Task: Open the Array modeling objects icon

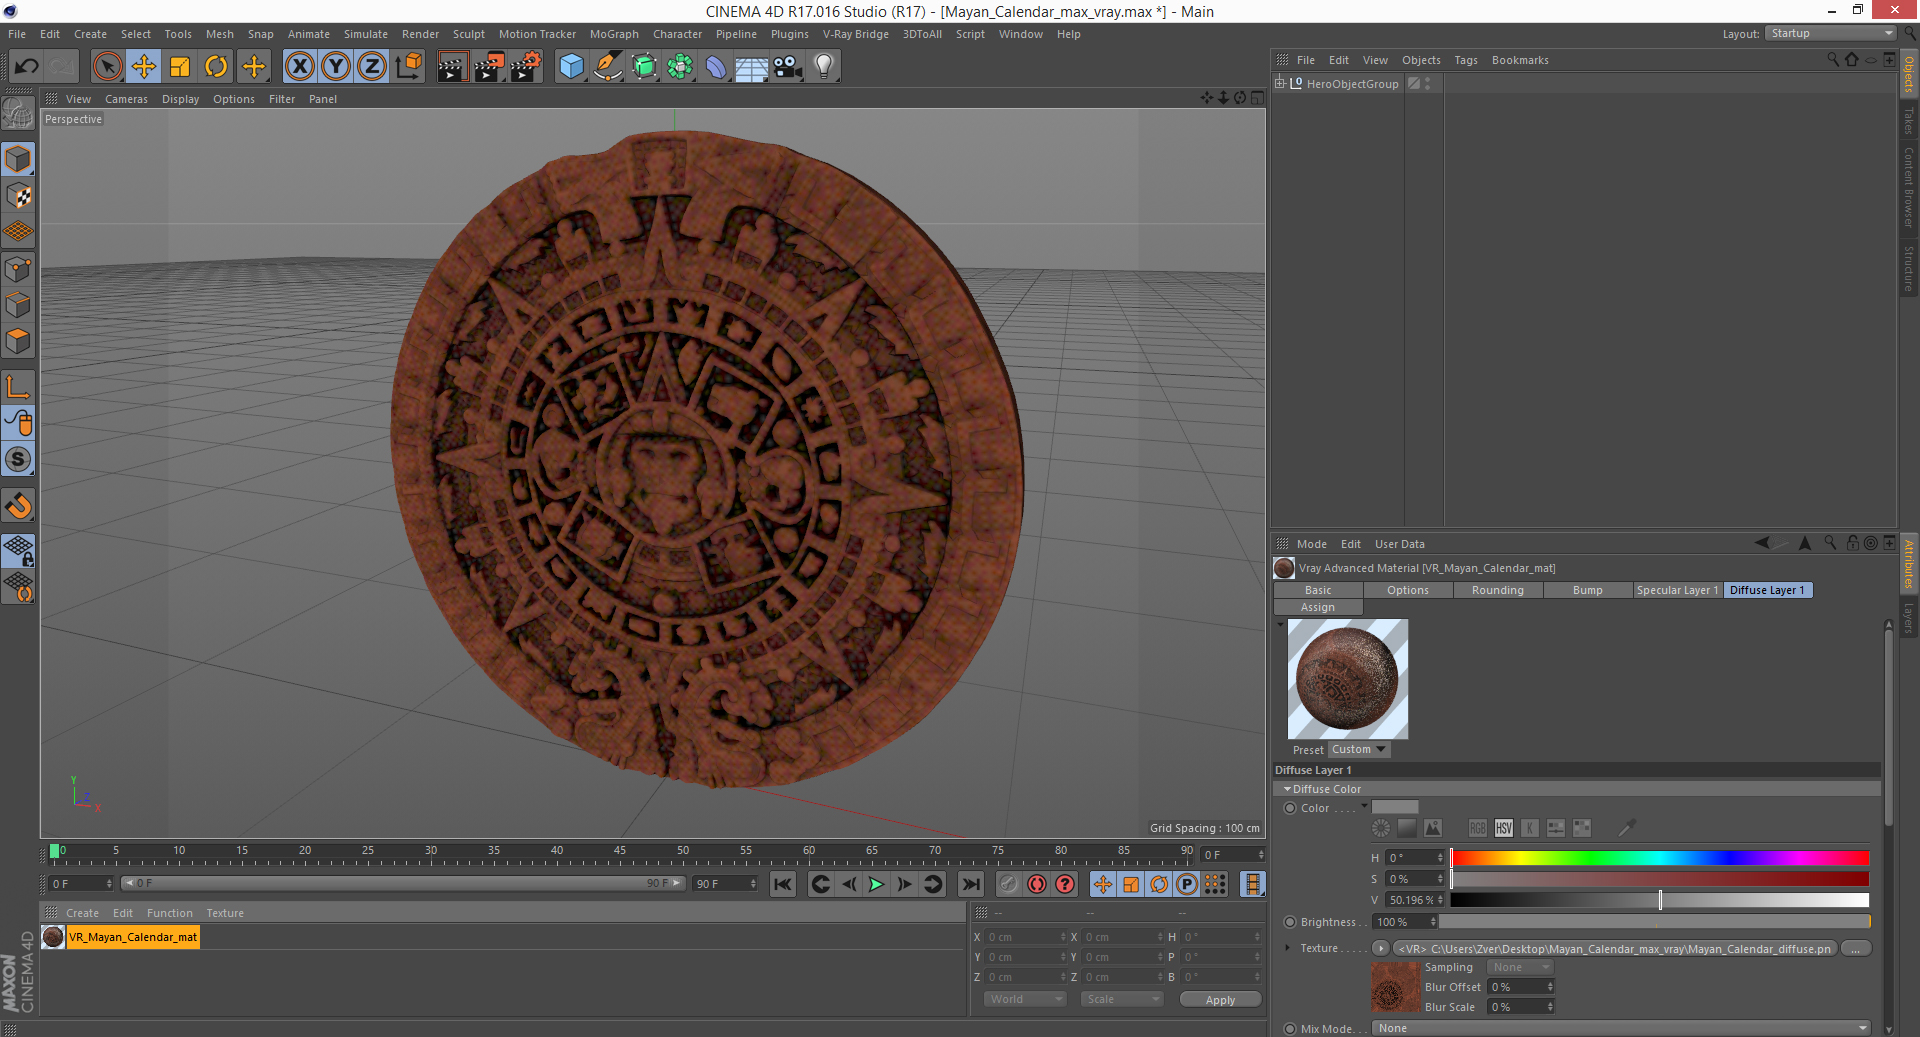Action: (x=680, y=67)
